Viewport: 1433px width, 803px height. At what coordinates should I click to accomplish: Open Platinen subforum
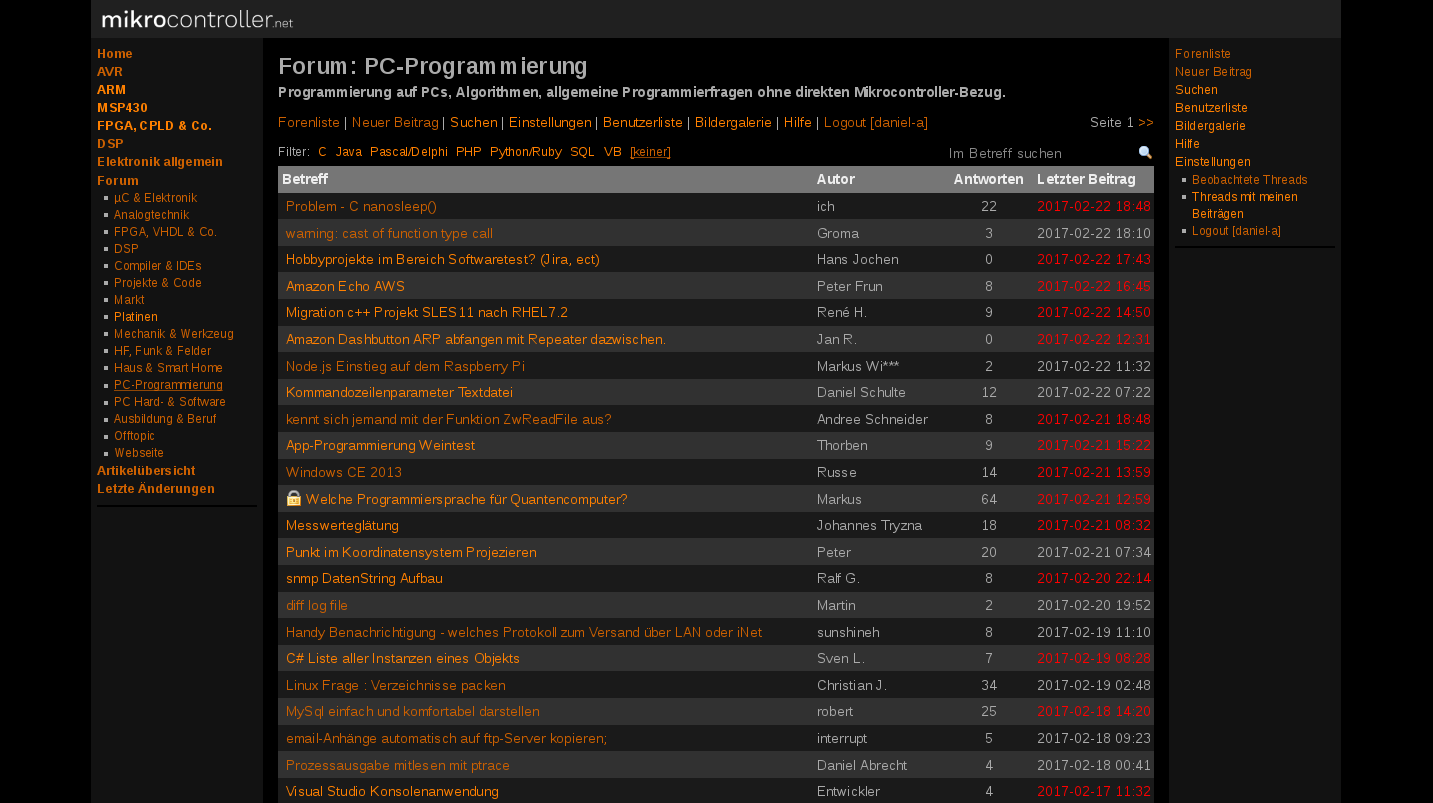click(136, 317)
